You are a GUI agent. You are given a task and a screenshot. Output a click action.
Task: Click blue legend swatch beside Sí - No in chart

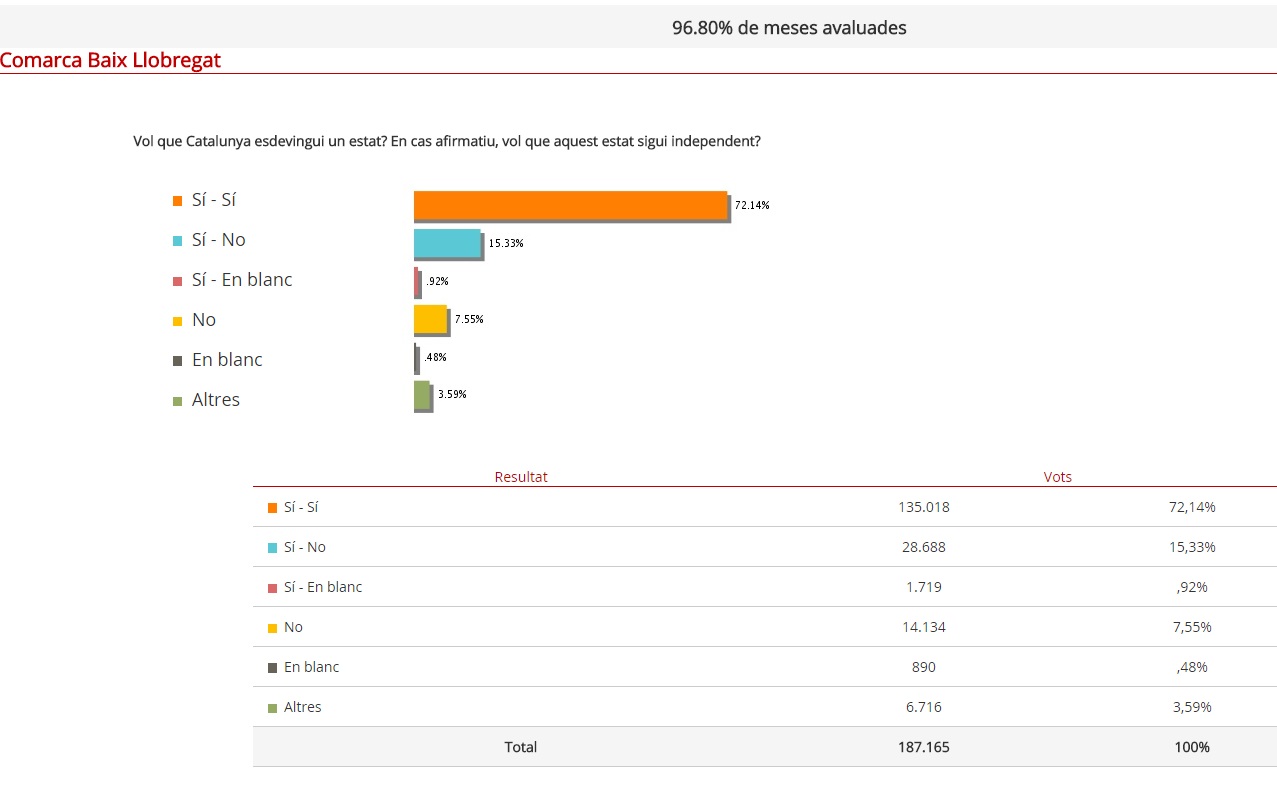tap(177, 241)
